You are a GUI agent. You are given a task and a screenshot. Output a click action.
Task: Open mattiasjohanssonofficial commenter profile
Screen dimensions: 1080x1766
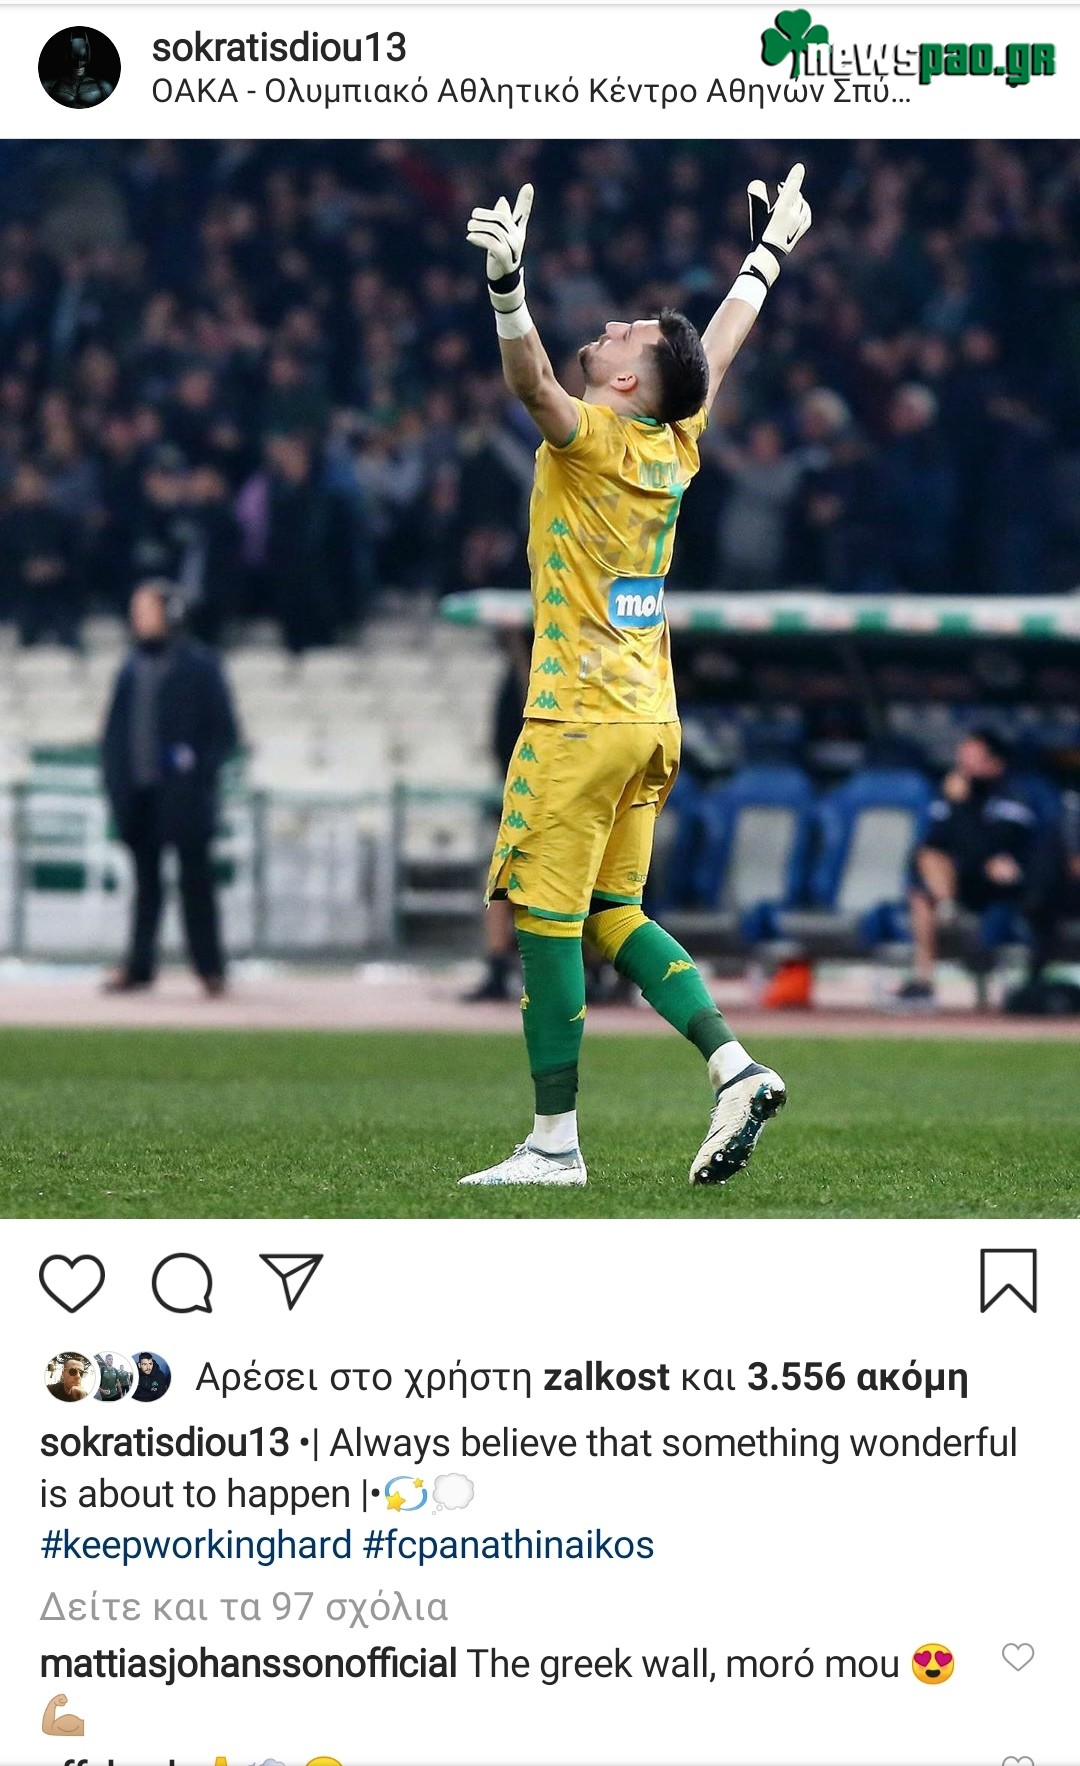coord(248,1664)
